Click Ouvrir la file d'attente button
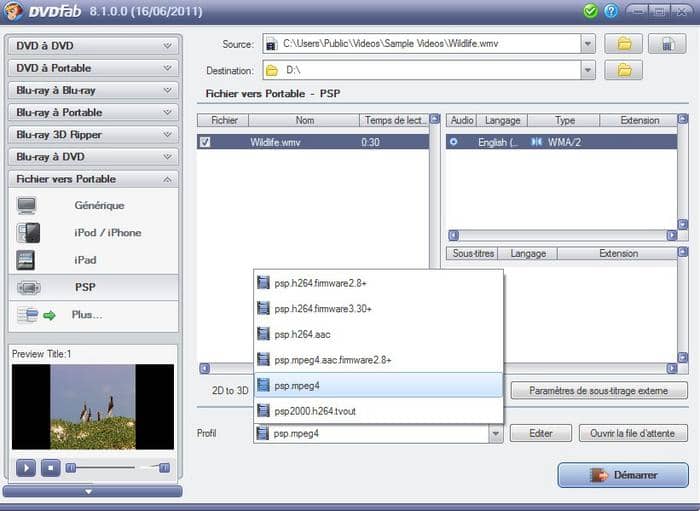The width and height of the screenshot is (700, 511). 633,433
